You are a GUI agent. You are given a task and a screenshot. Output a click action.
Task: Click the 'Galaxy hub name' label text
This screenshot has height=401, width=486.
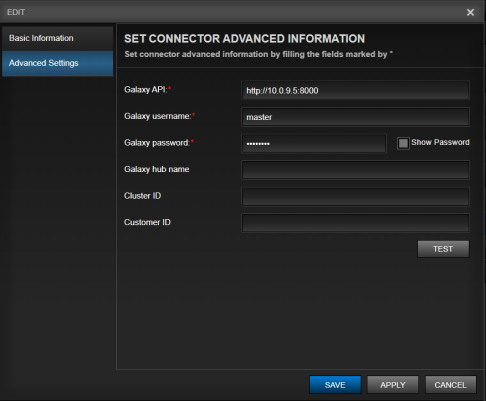(x=157, y=169)
